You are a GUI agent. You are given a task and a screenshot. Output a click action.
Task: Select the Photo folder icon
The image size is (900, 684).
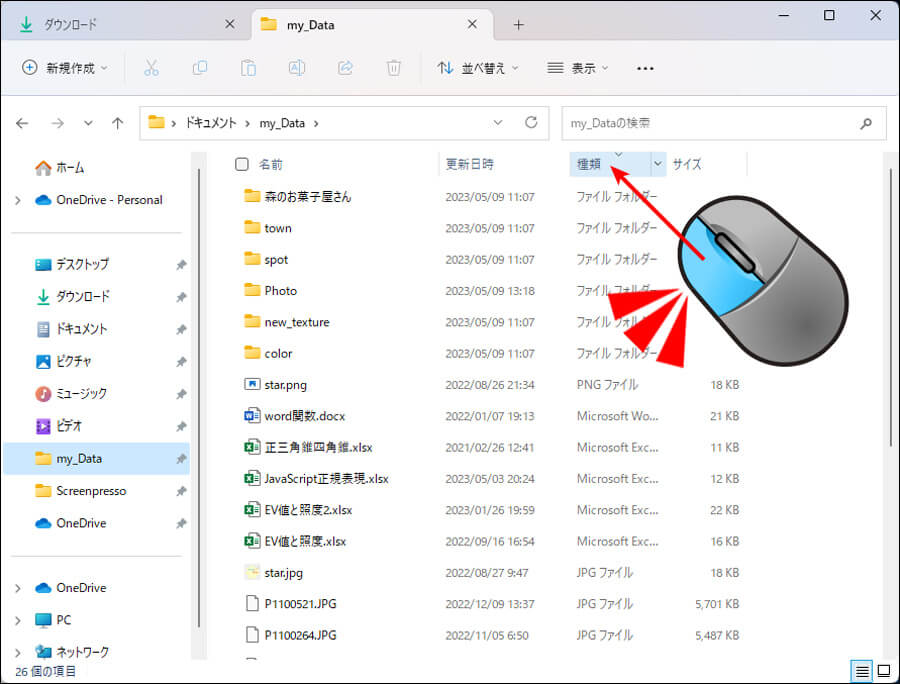(252, 290)
